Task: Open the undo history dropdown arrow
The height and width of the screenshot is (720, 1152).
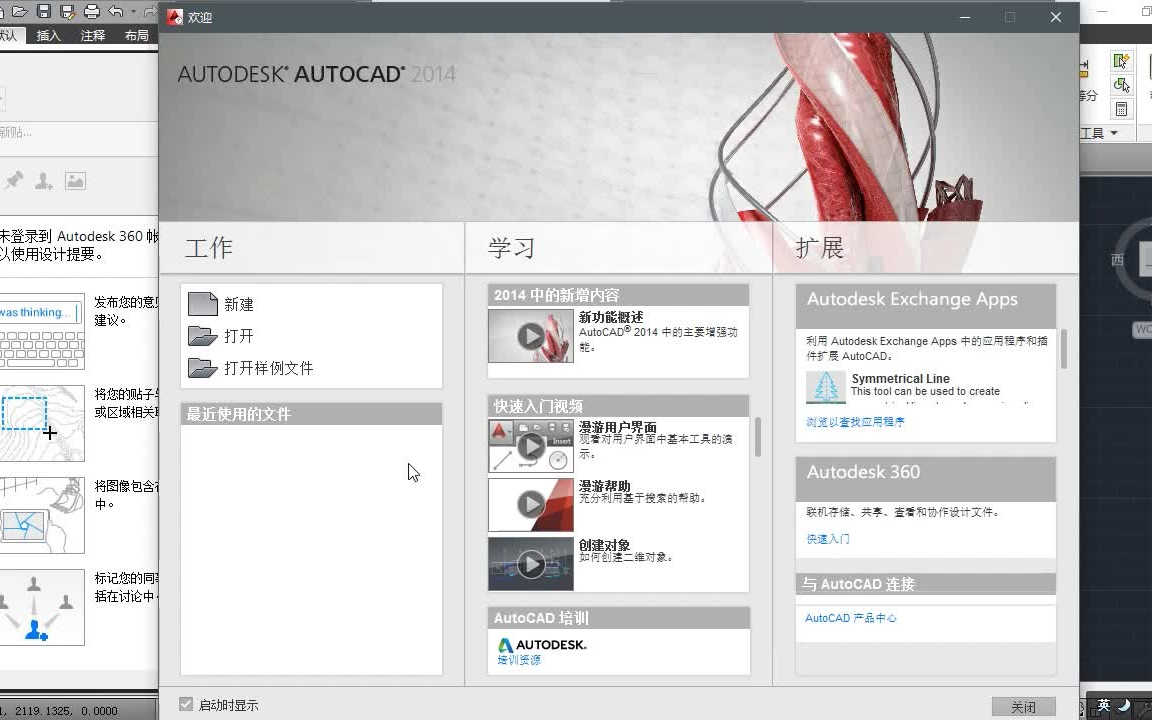Action: [x=132, y=12]
